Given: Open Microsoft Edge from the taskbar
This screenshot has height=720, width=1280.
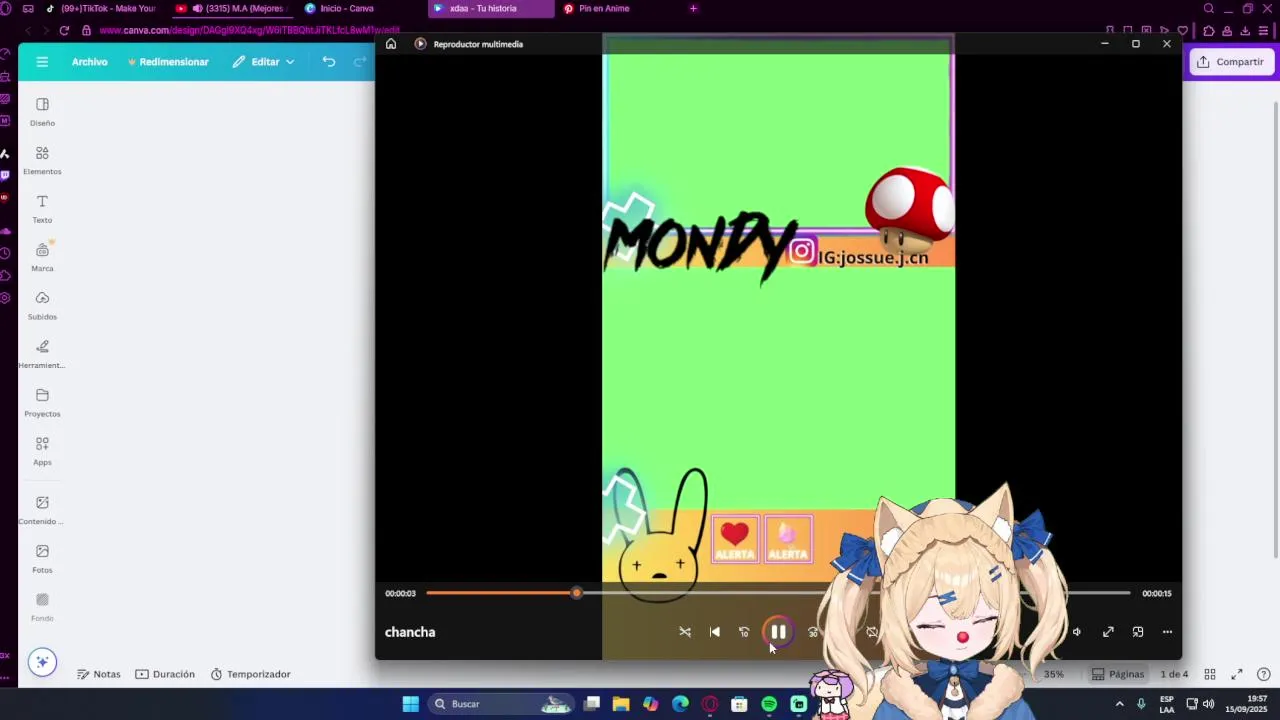Looking at the screenshot, I should click(680, 704).
